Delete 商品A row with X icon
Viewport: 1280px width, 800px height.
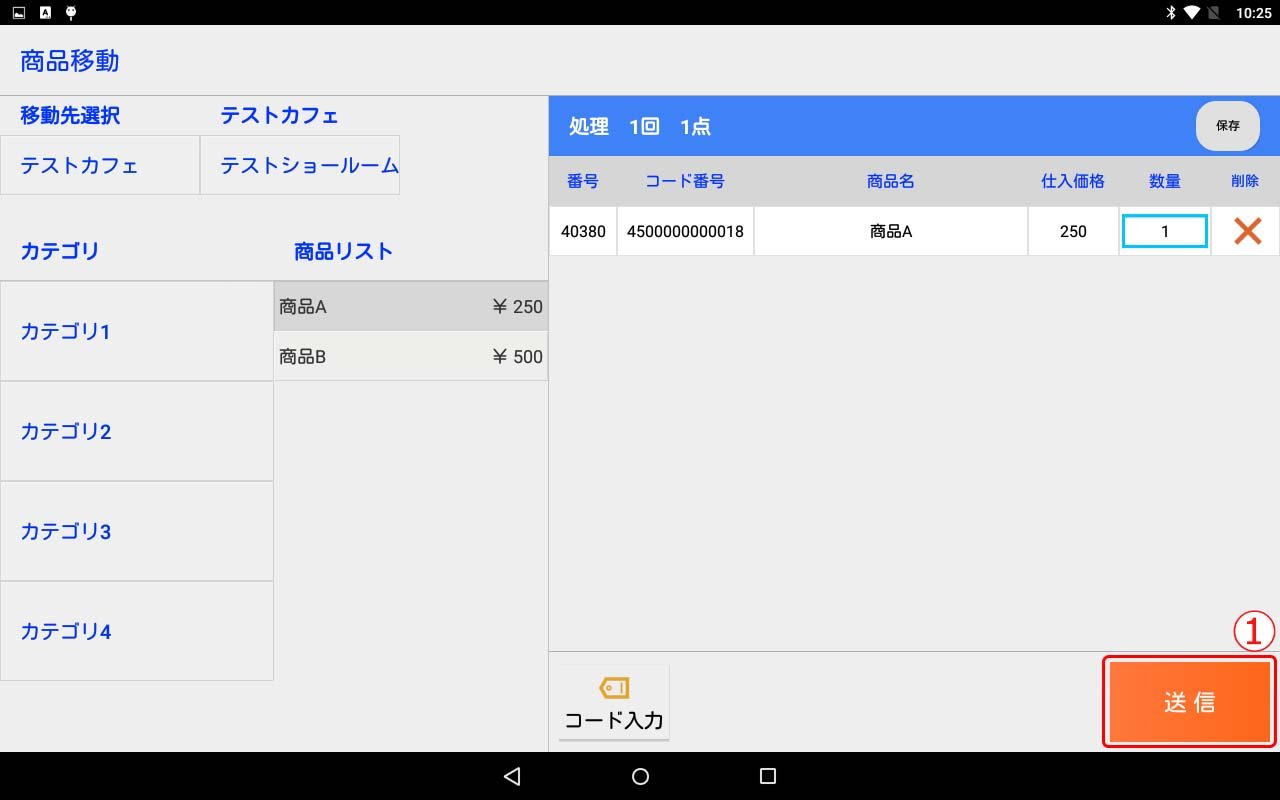coord(1247,231)
